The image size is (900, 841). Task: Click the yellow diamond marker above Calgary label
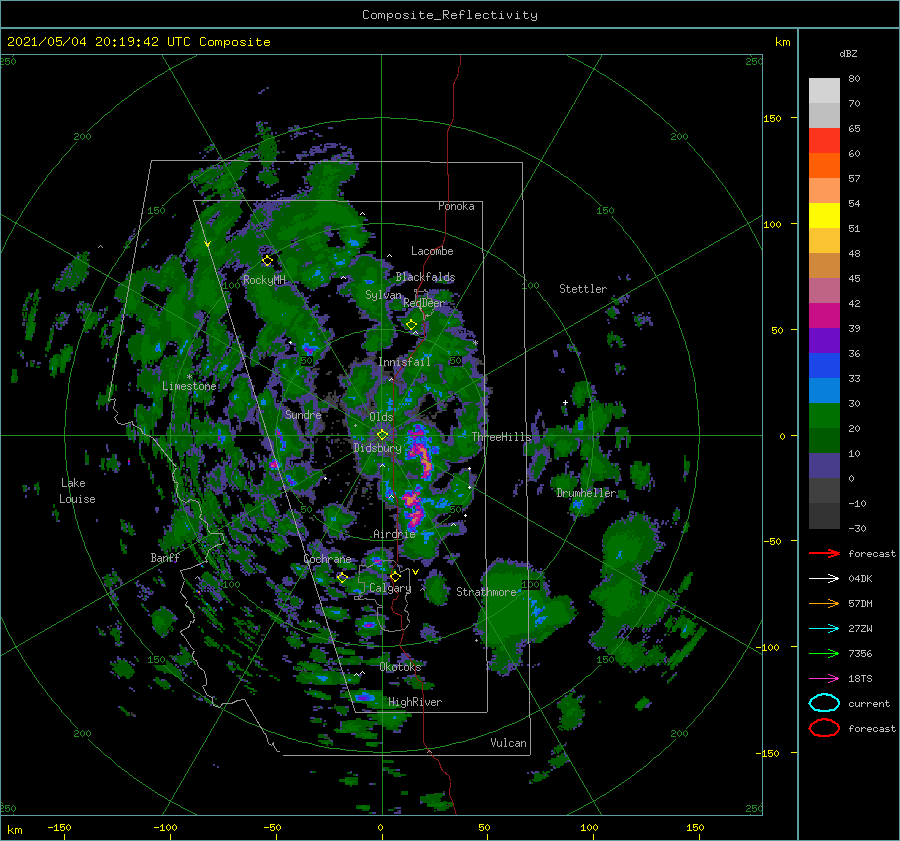coord(395,576)
